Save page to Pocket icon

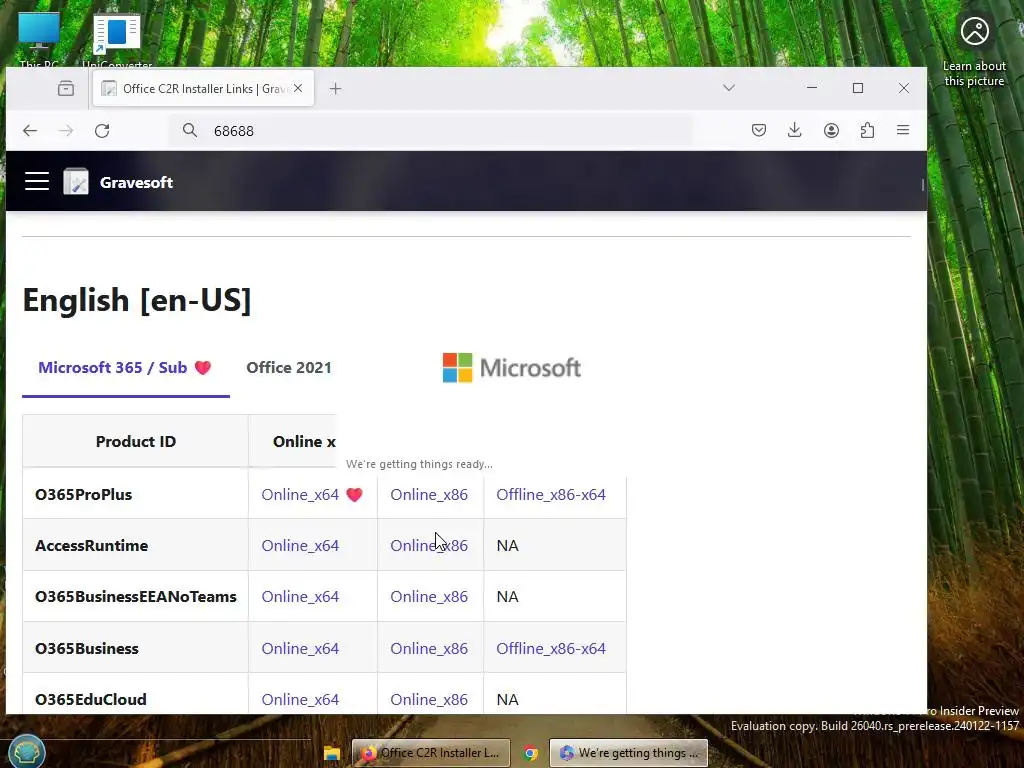coord(758,131)
